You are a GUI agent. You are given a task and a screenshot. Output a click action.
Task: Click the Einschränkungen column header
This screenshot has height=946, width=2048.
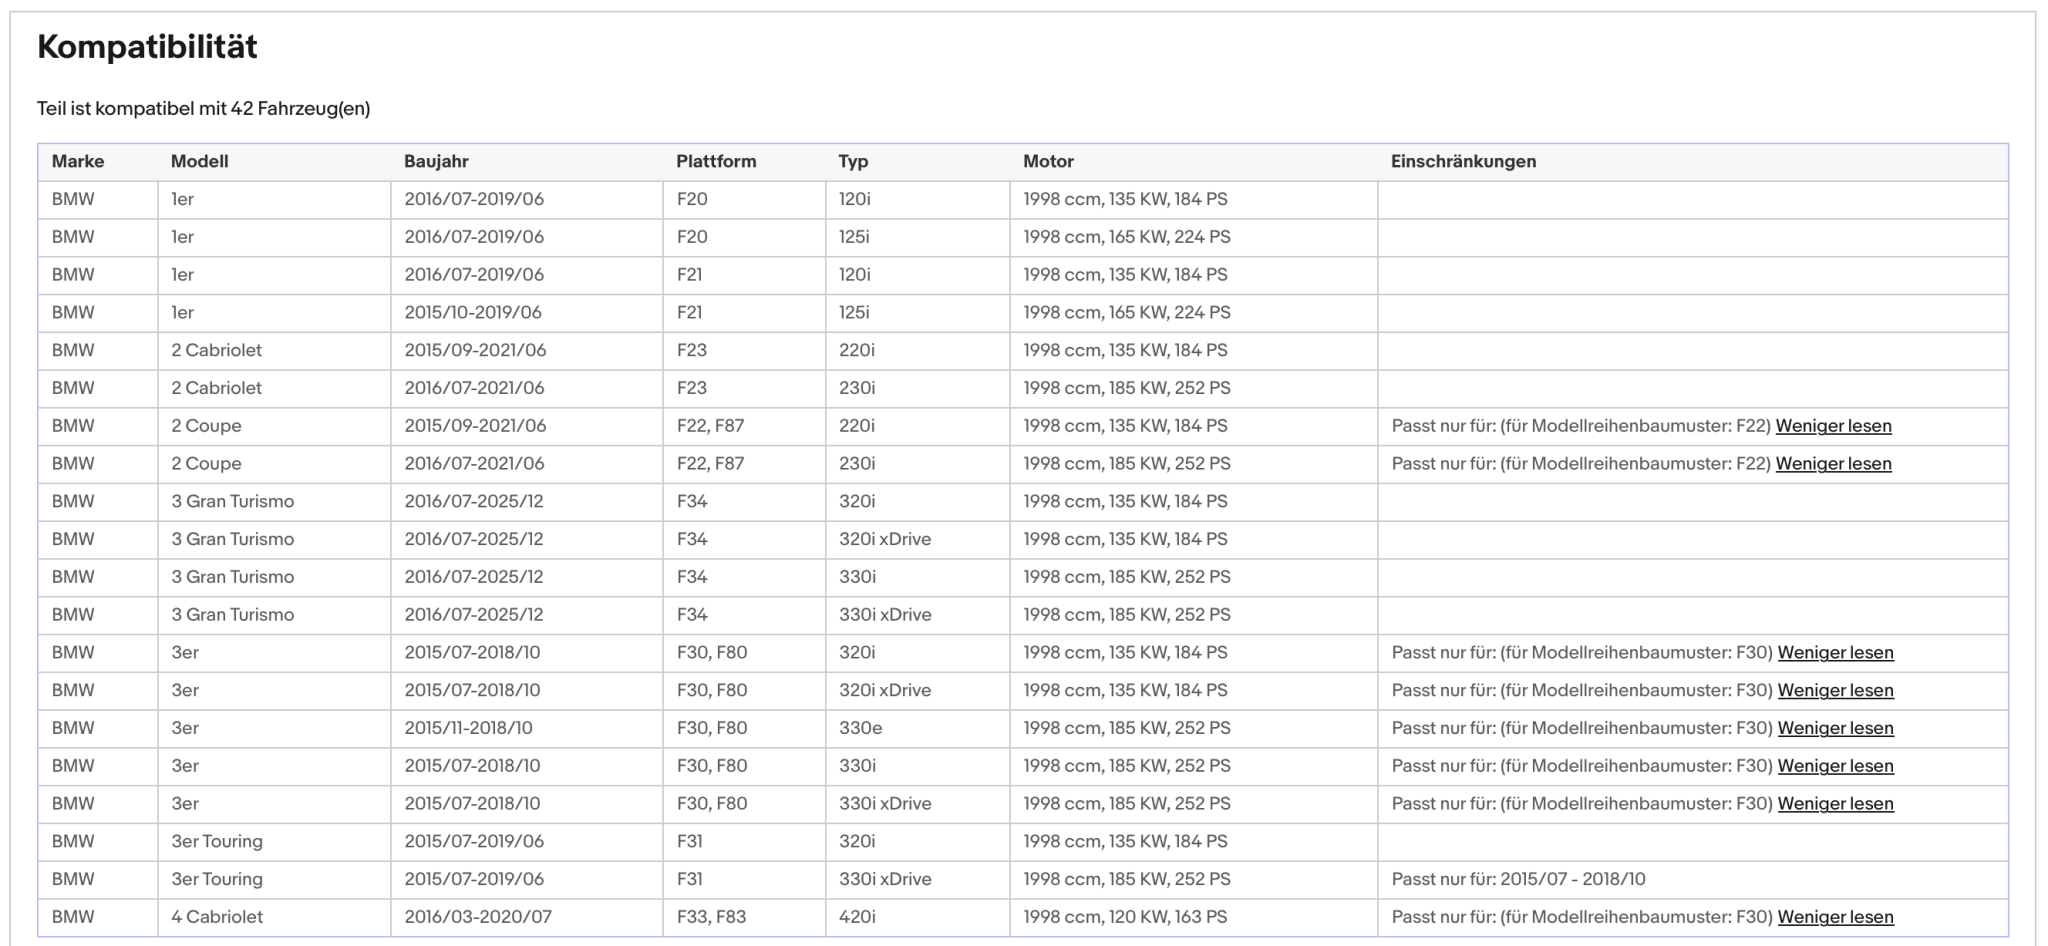(1463, 161)
